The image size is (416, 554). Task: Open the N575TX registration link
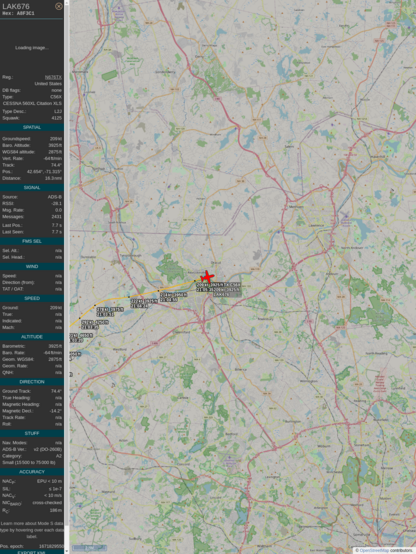pos(53,77)
